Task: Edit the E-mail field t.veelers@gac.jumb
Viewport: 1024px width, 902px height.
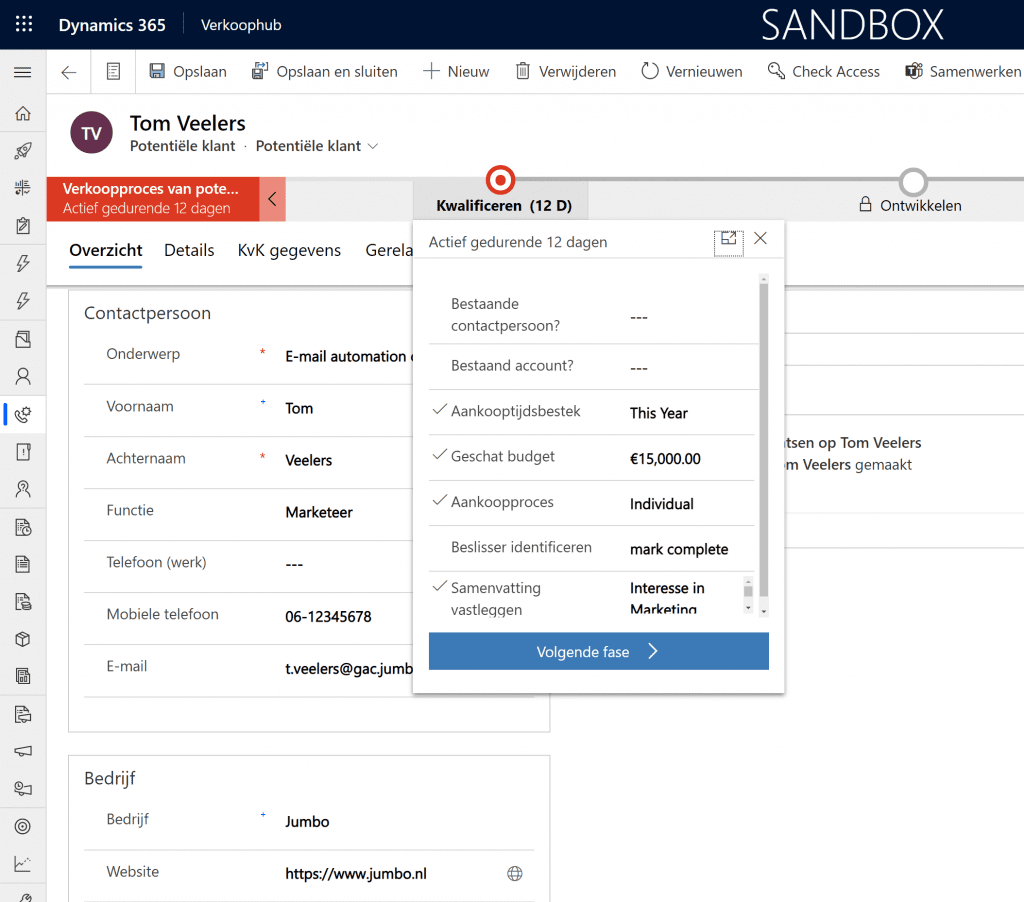Action: (x=349, y=668)
